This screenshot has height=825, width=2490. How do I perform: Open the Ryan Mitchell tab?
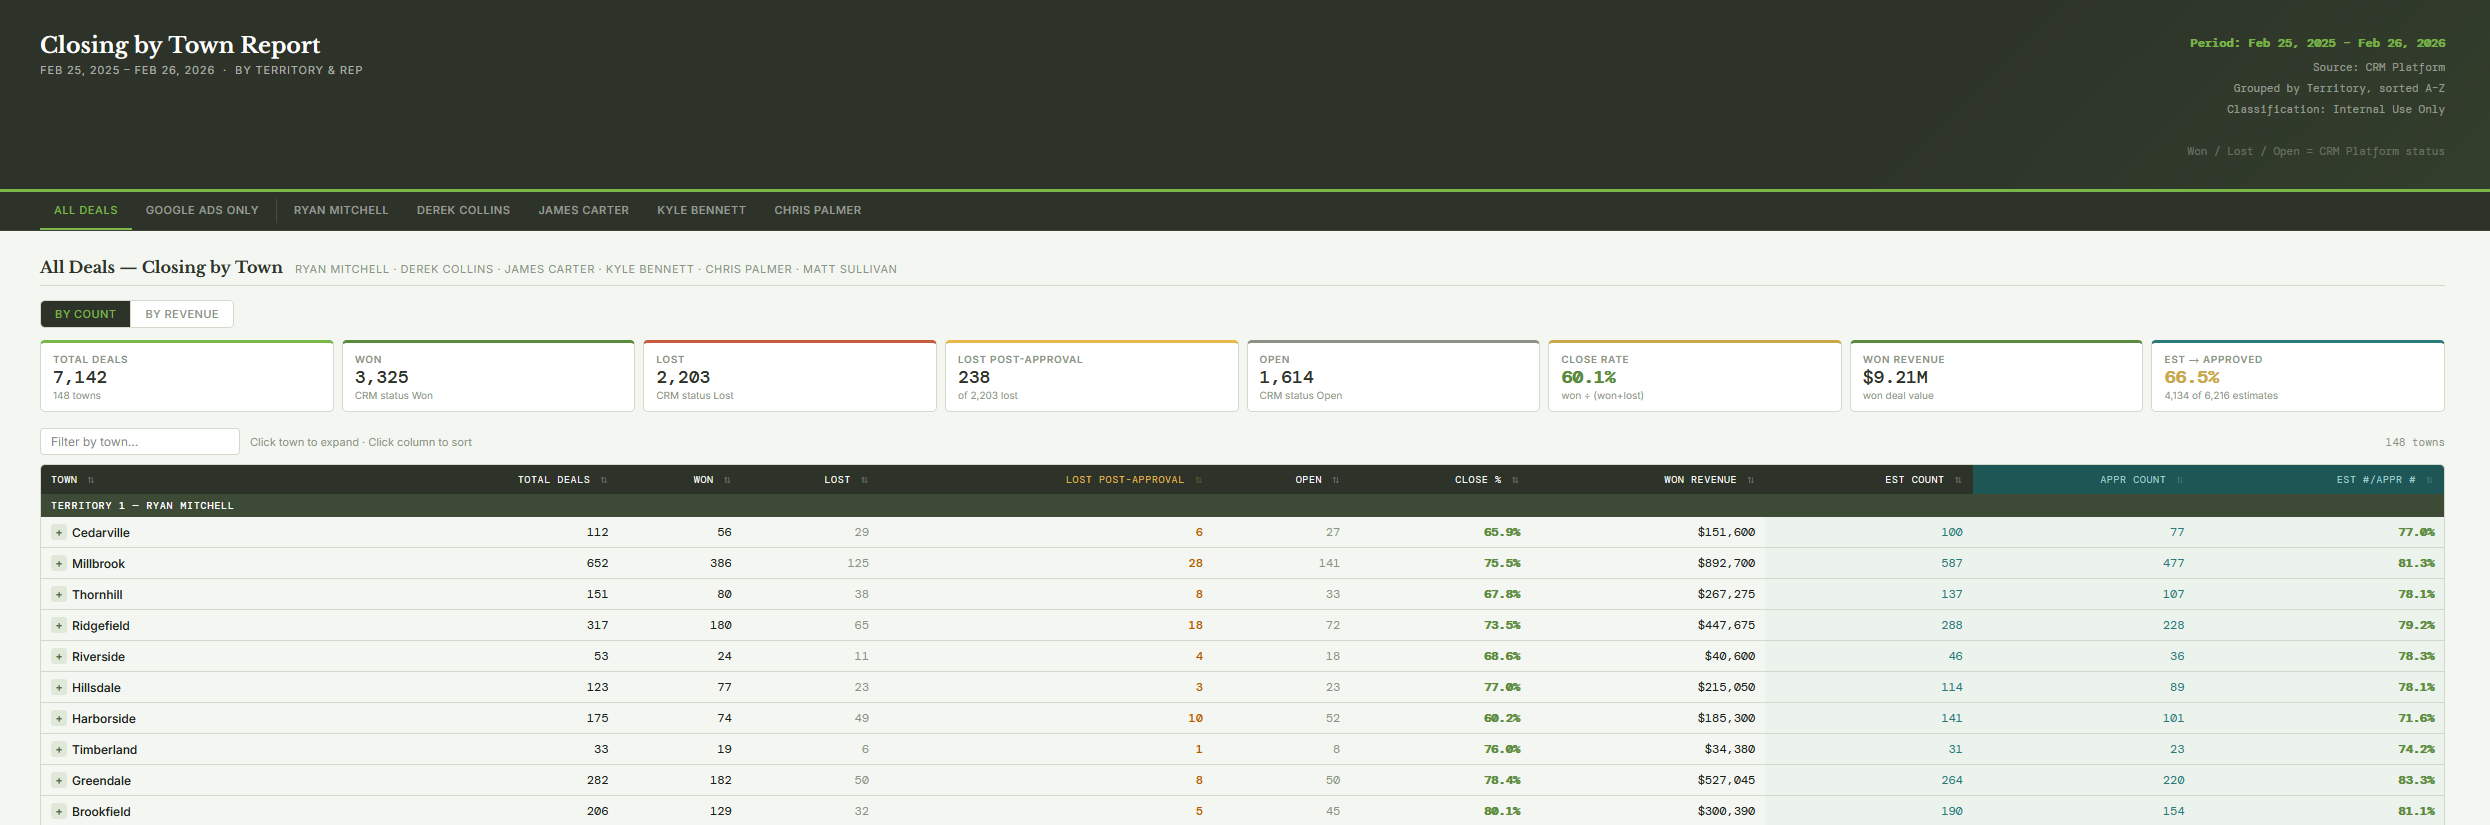(x=341, y=210)
